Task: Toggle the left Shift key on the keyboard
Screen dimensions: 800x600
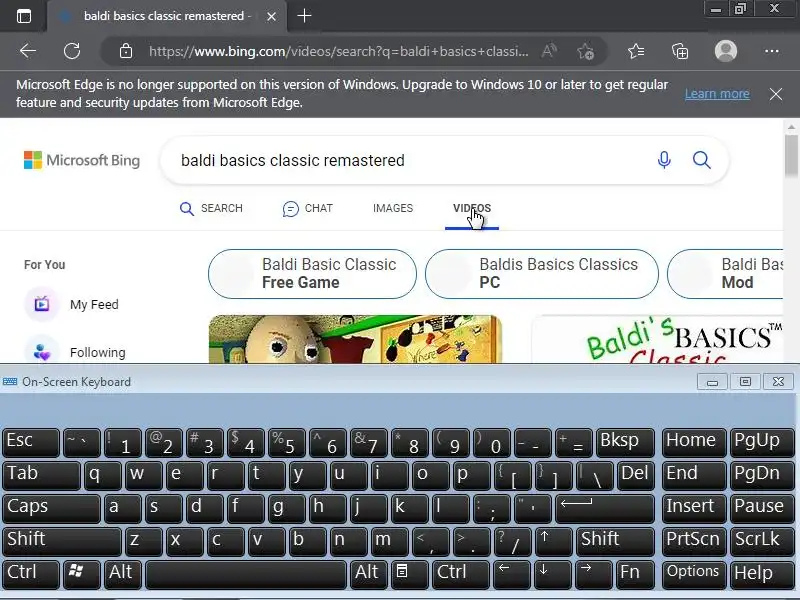Action: point(62,541)
